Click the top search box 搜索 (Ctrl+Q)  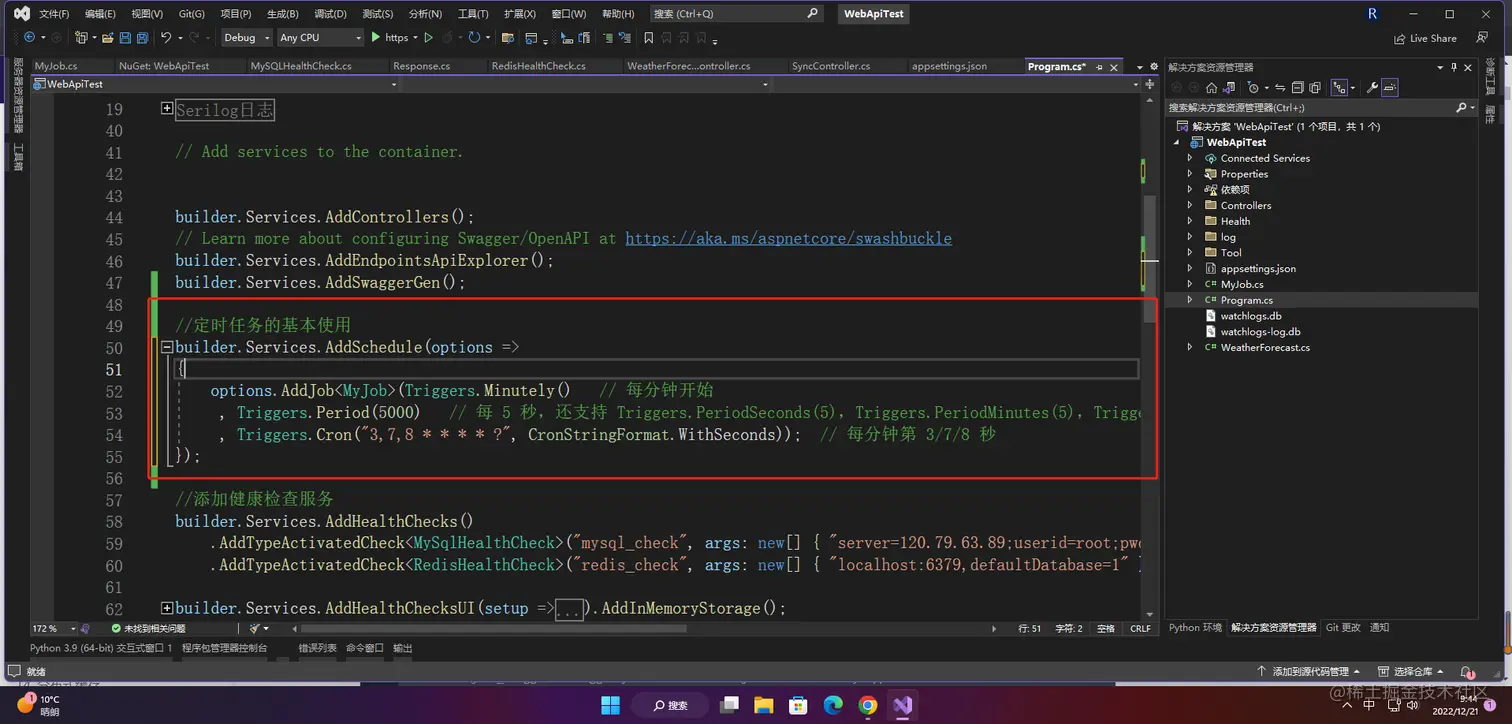[x=736, y=14]
